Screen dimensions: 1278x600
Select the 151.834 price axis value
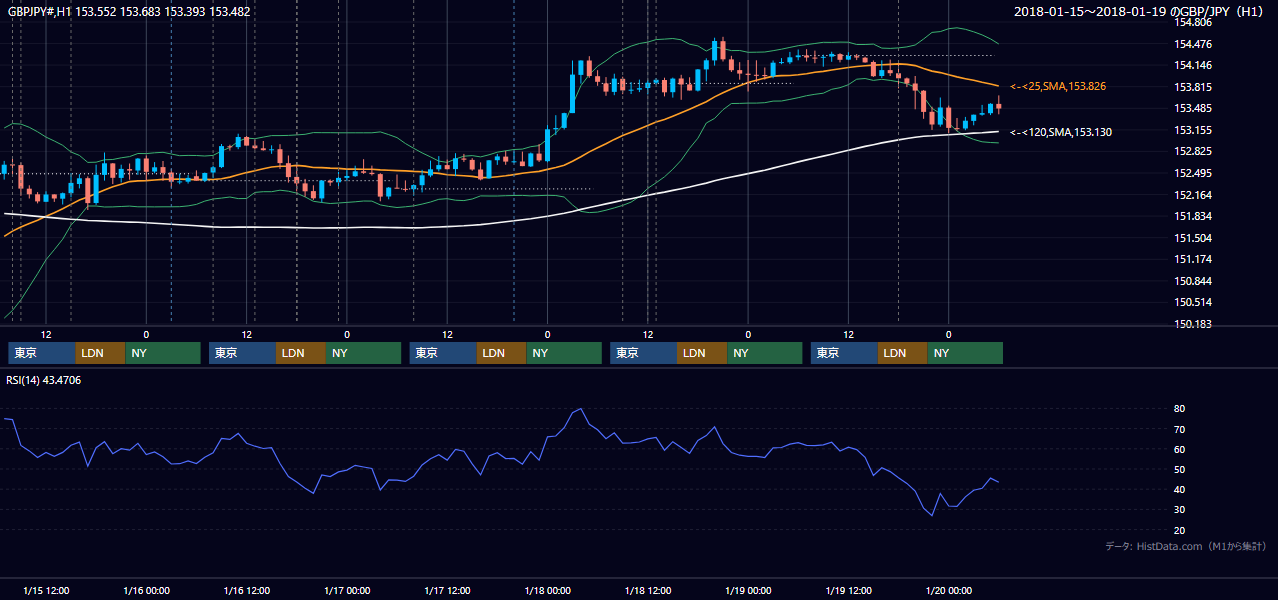pyautogui.click(x=1194, y=216)
